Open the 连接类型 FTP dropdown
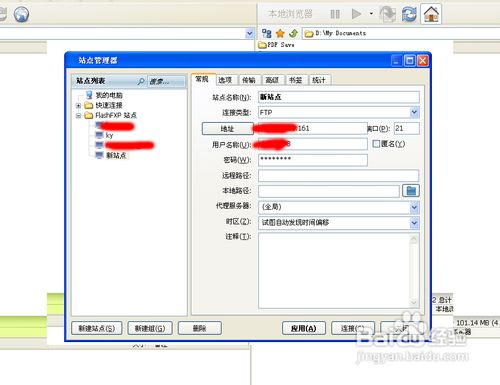Screen dimensions: 500x385 point(414,112)
